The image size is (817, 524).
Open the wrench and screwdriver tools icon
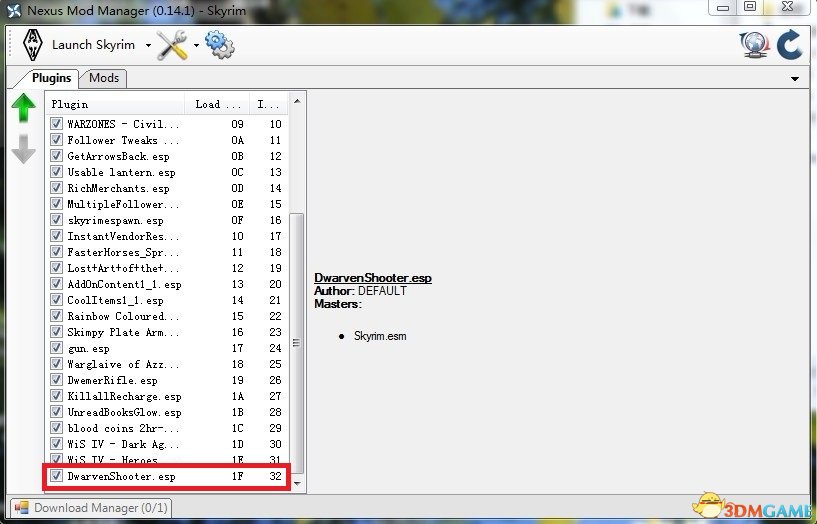coord(172,45)
